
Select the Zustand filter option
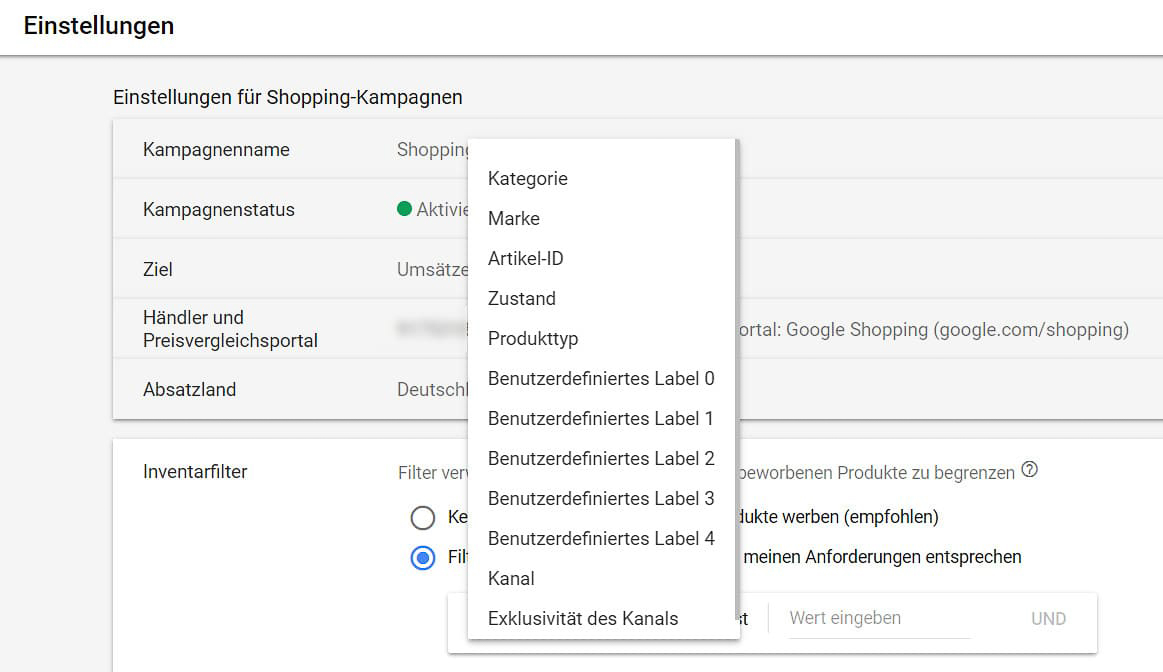[x=521, y=299]
